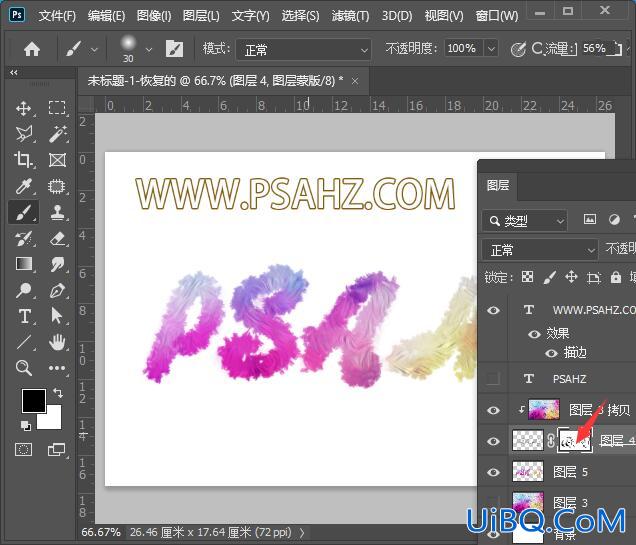Image resolution: width=636 pixels, height=545 pixels.
Task: Toggle Quick Mask mode
Action: [x=24, y=449]
